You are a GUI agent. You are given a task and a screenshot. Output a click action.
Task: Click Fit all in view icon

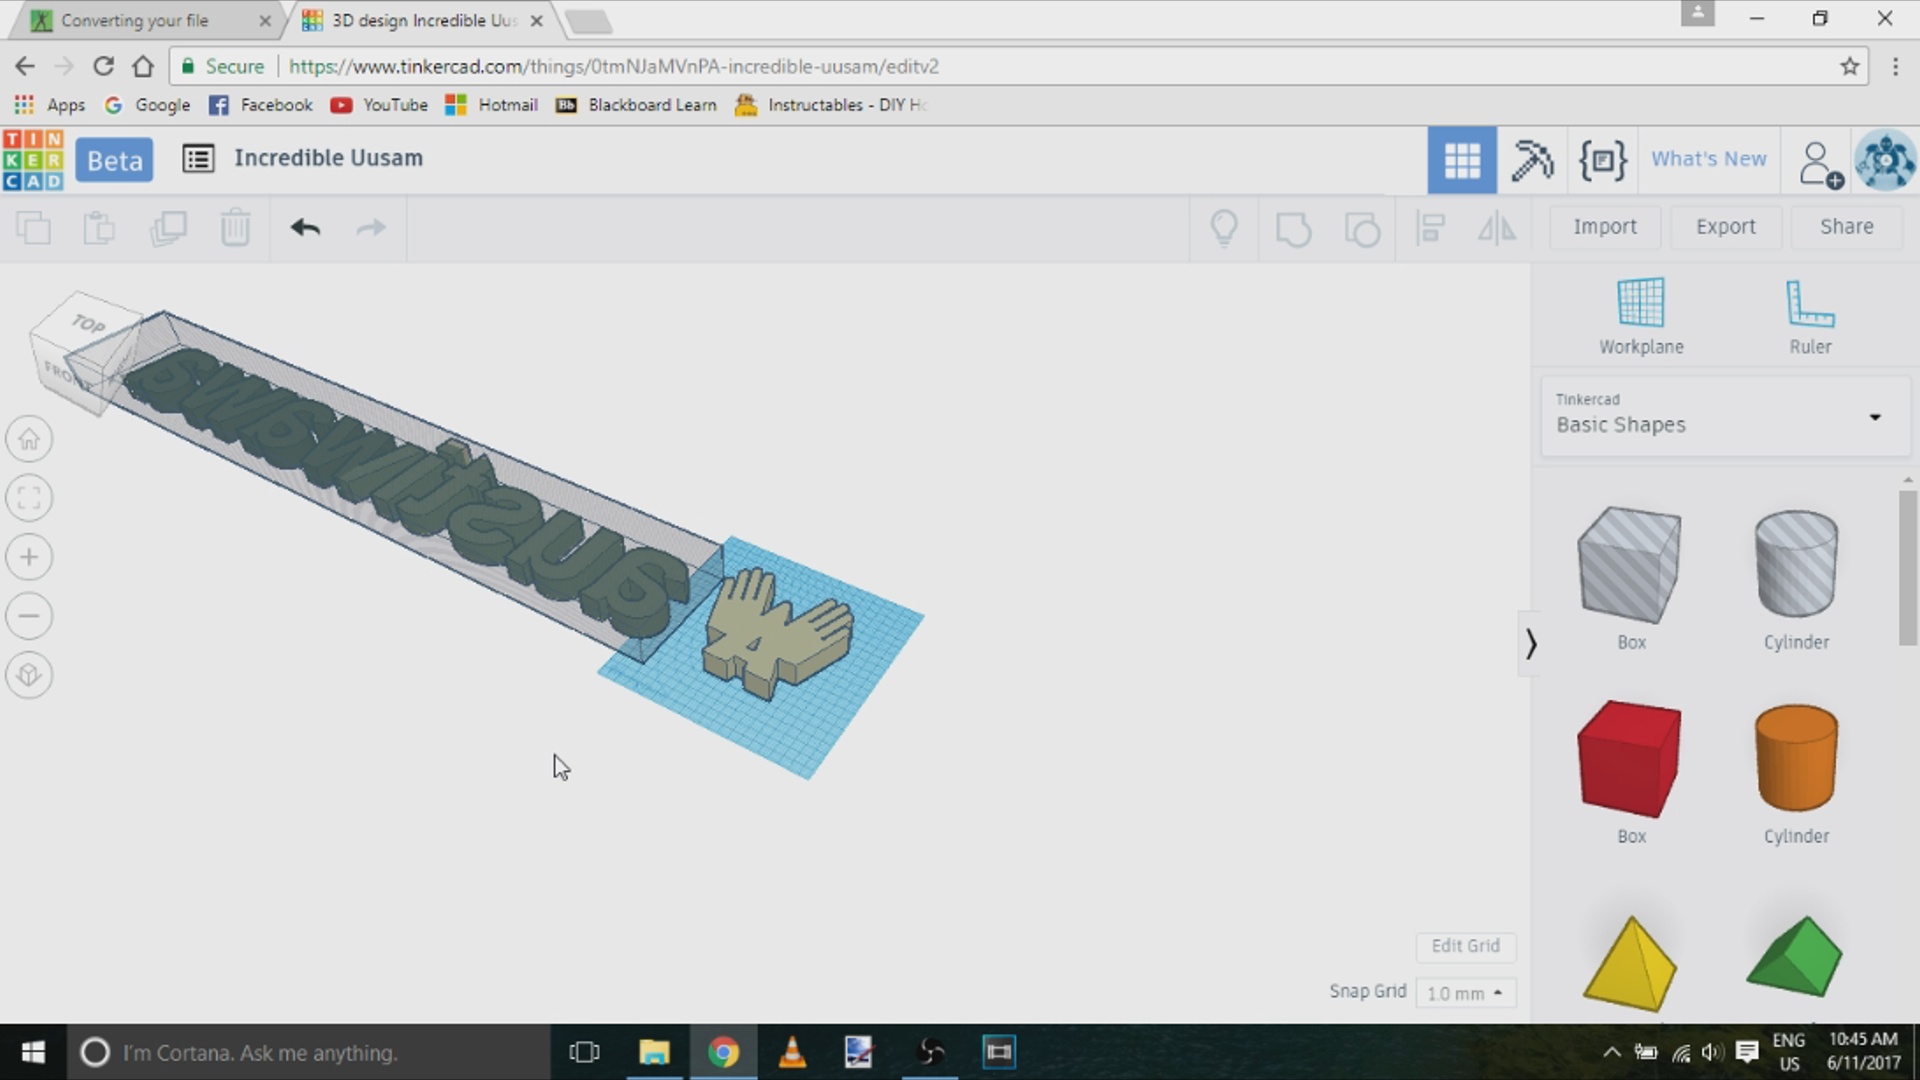point(29,498)
